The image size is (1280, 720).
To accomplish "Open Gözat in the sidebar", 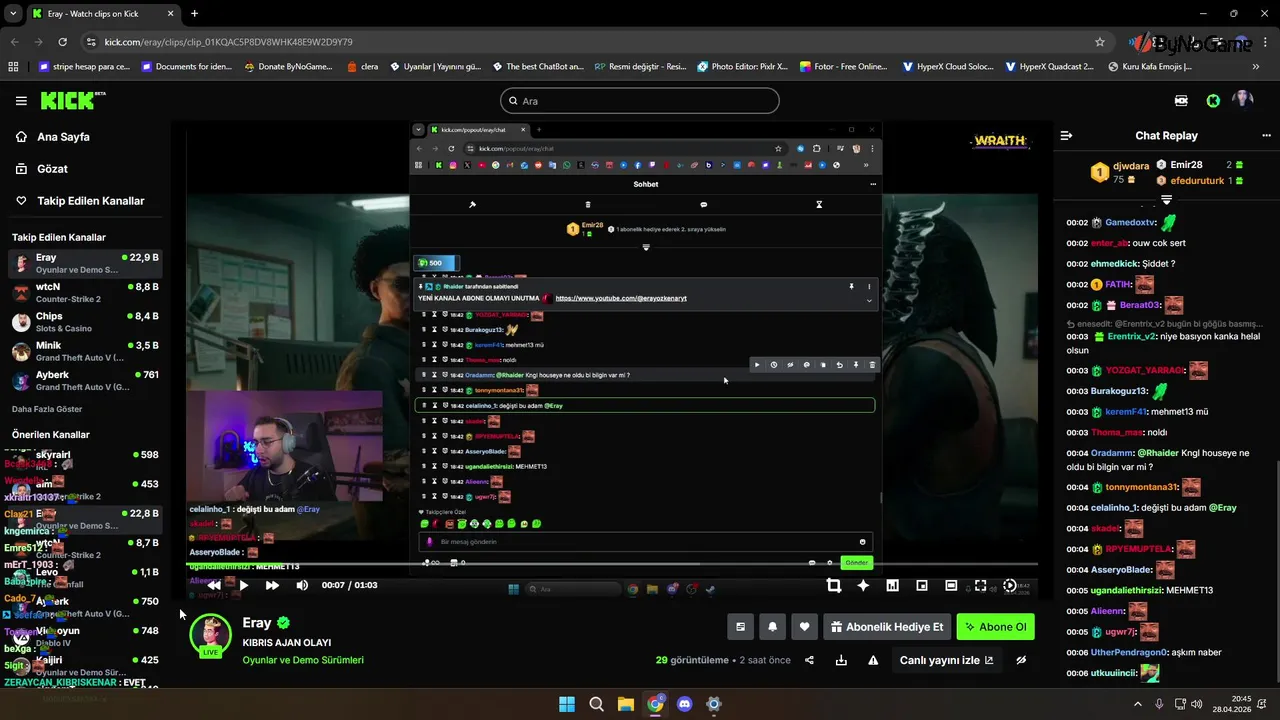I will coord(52,169).
